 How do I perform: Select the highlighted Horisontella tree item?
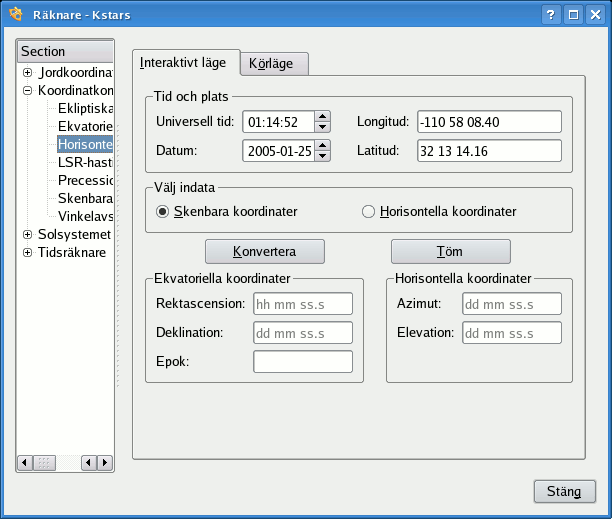coord(85,144)
